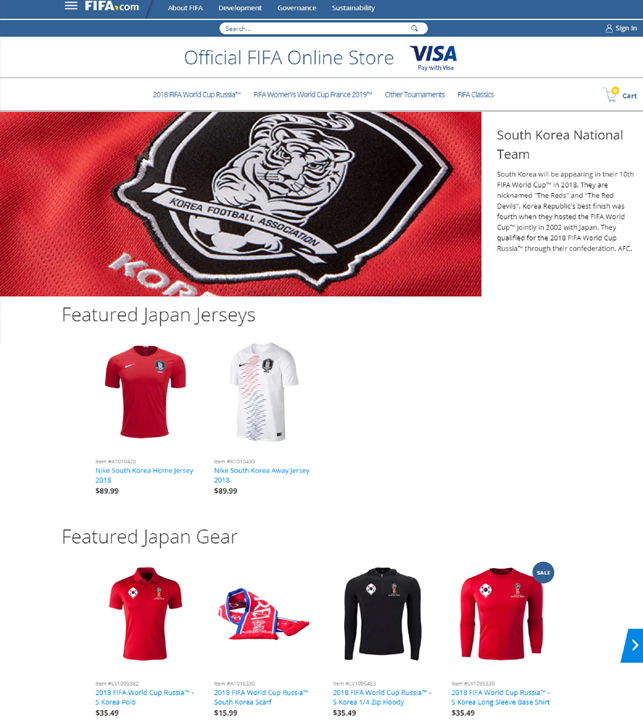Click the Visa logo
Viewport: 643px width, 720px height.
coord(434,57)
